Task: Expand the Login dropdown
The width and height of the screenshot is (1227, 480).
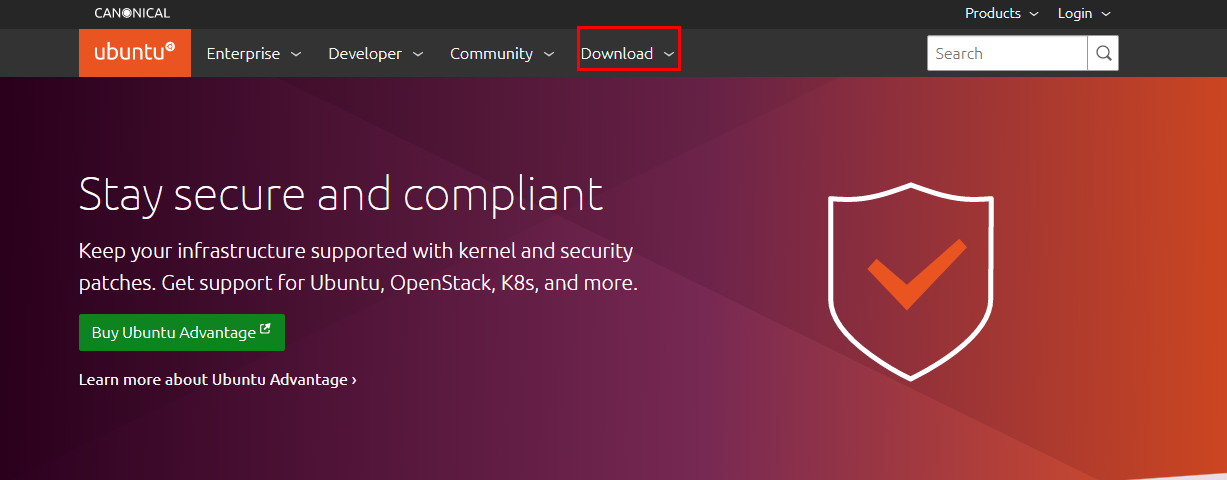Action: (1084, 13)
